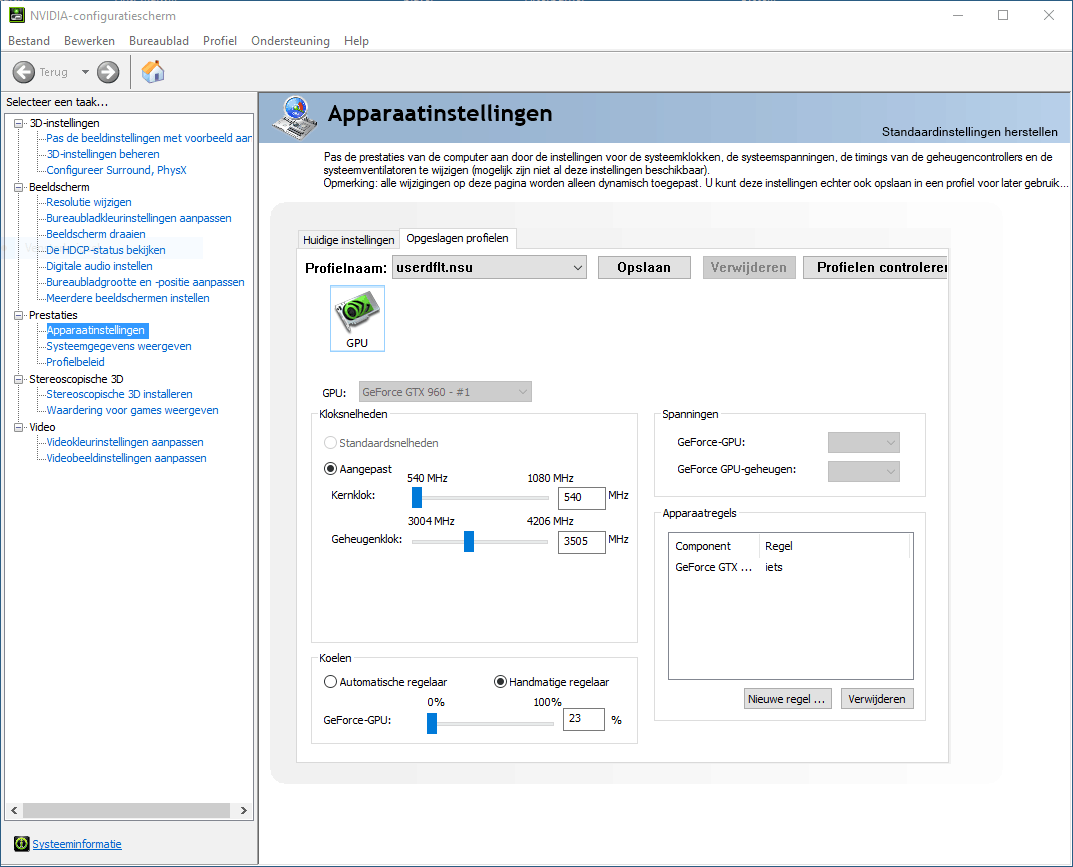Collapse the 3D-instellingen tree node
Image resolution: width=1073 pixels, height=867 pixels.
point(18,123)
